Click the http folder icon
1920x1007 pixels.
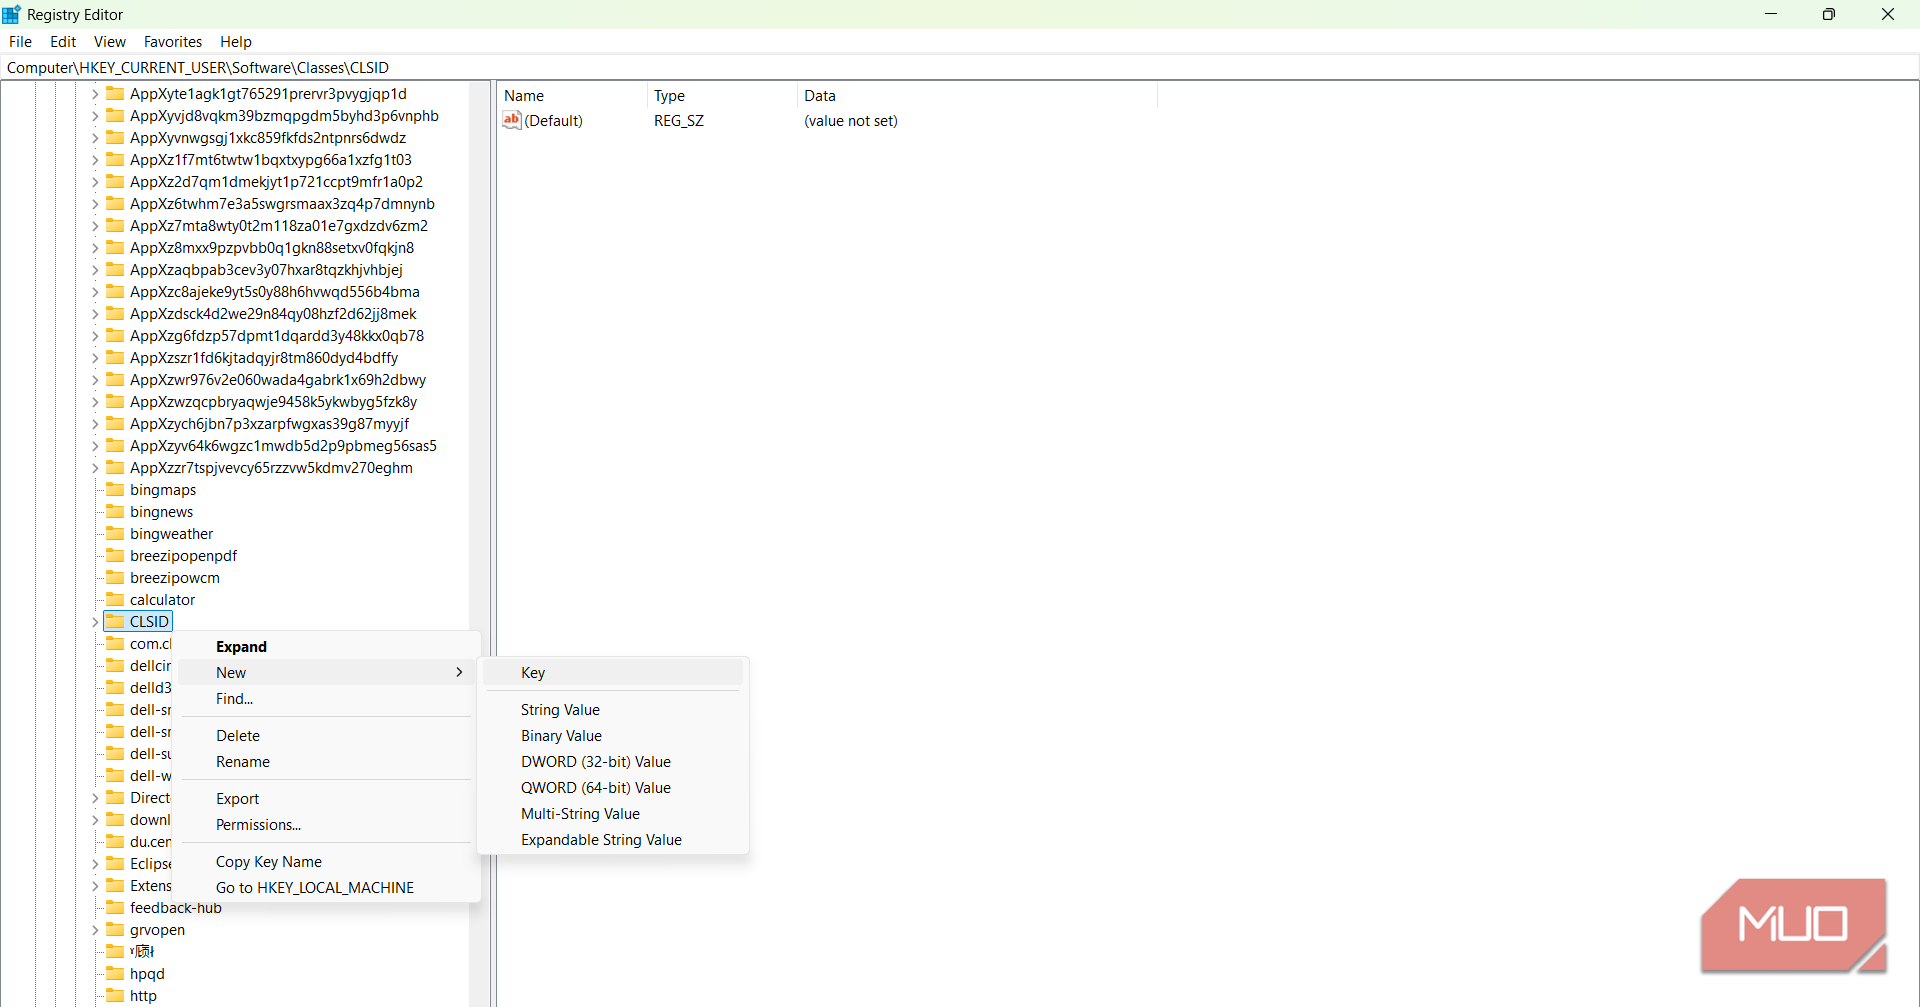pos(115,995)
